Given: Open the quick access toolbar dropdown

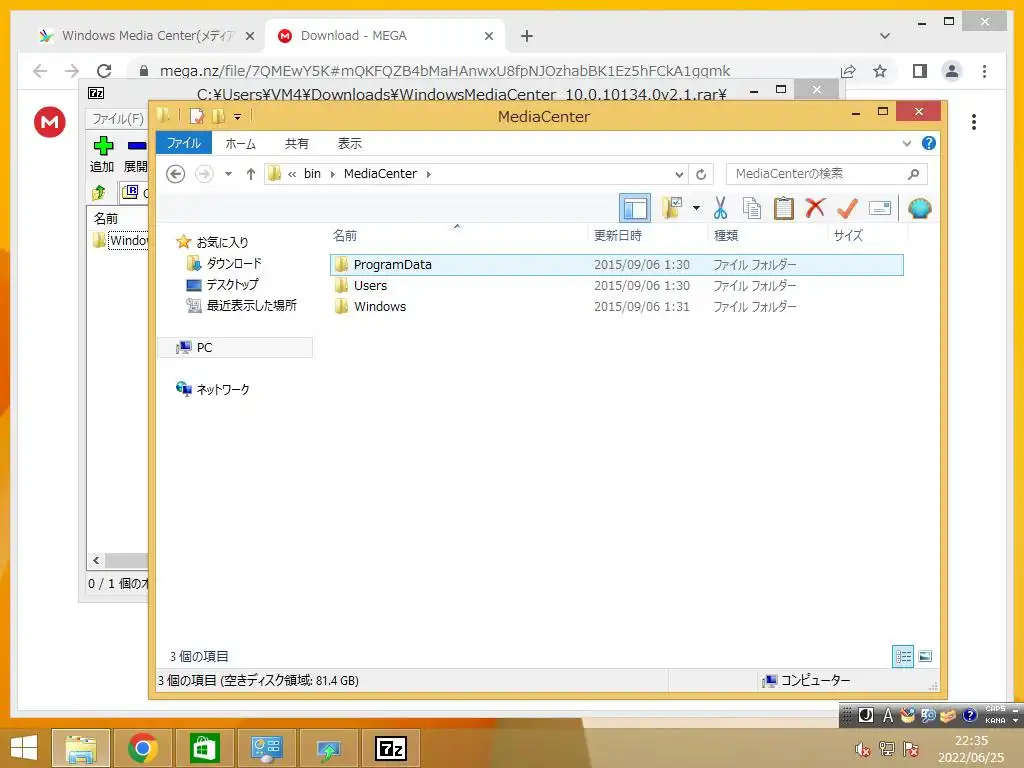Looking at the screenshot, I should click(x=237, y=117).
